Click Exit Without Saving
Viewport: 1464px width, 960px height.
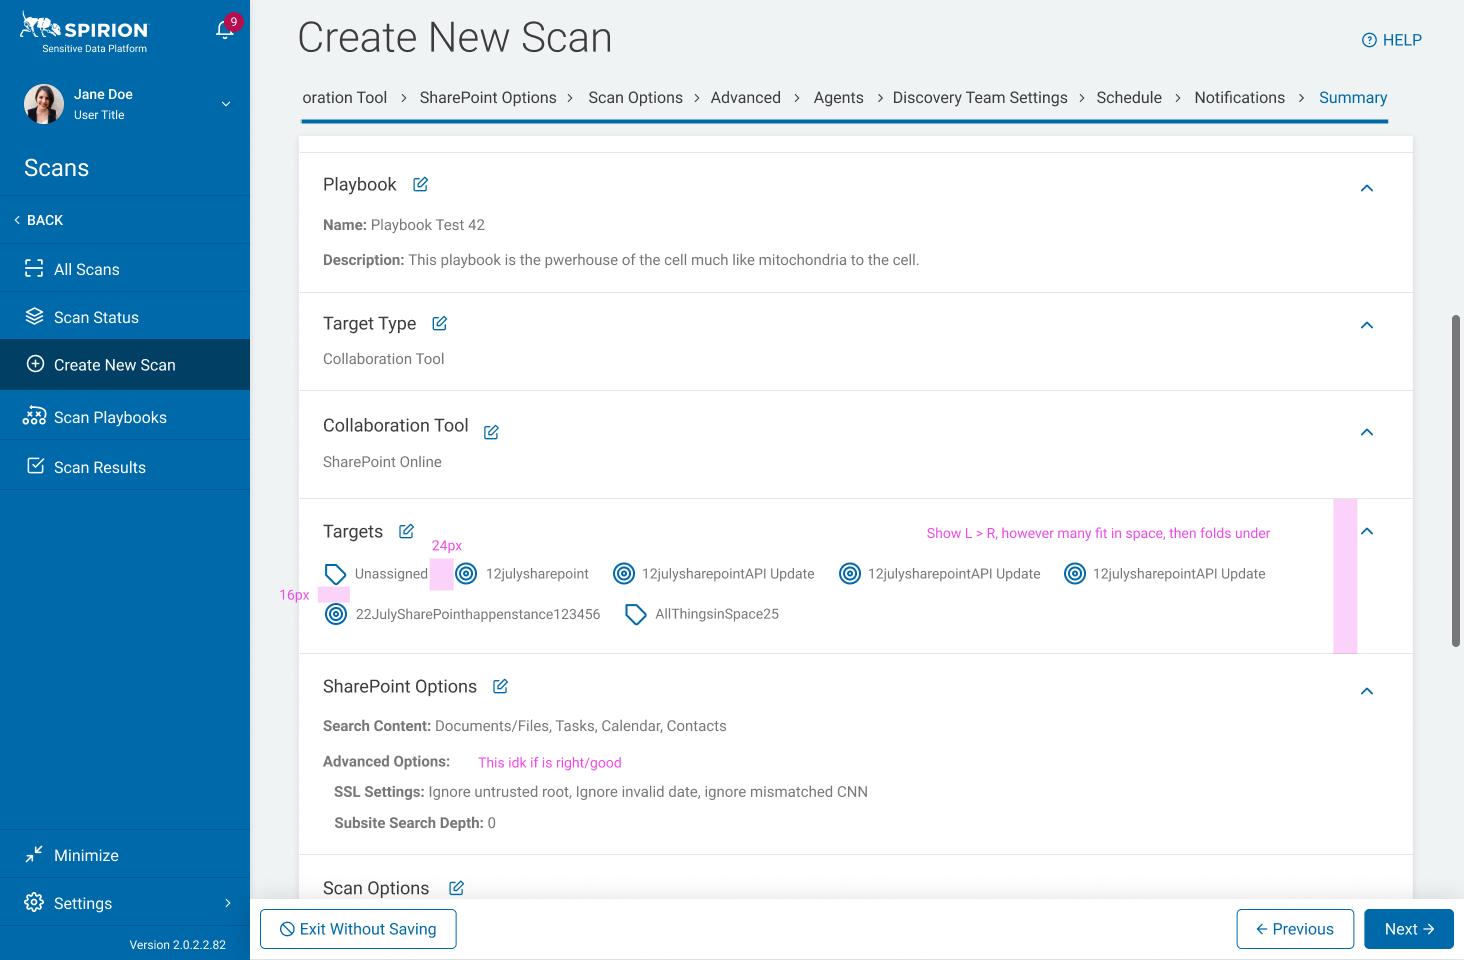(x=358, y=929)
